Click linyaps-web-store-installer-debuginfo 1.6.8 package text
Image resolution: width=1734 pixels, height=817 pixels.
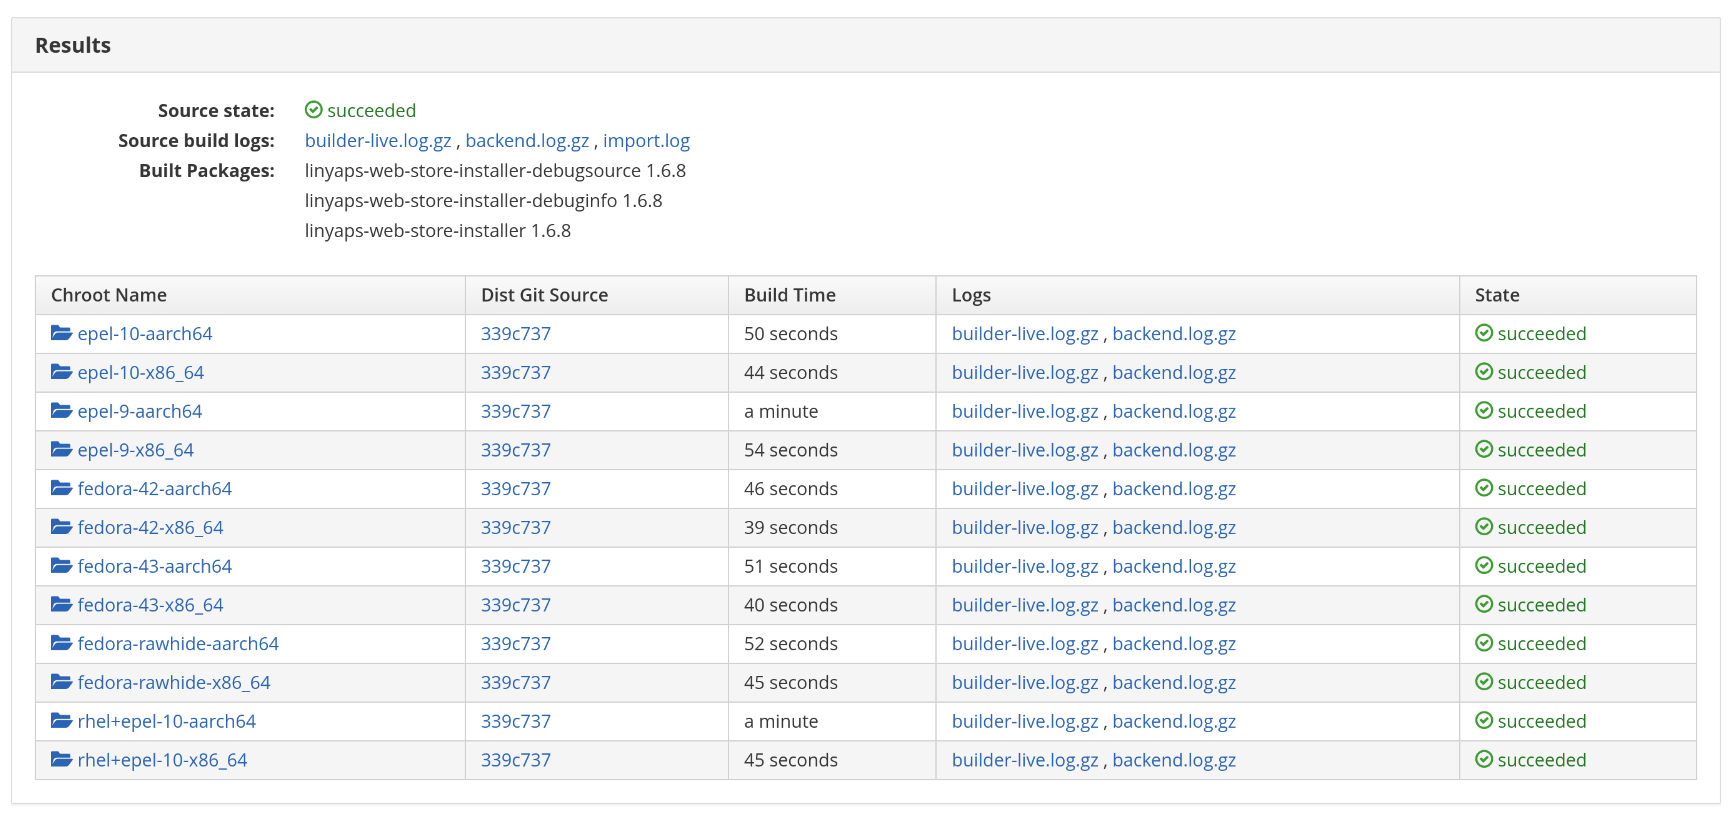484,201
